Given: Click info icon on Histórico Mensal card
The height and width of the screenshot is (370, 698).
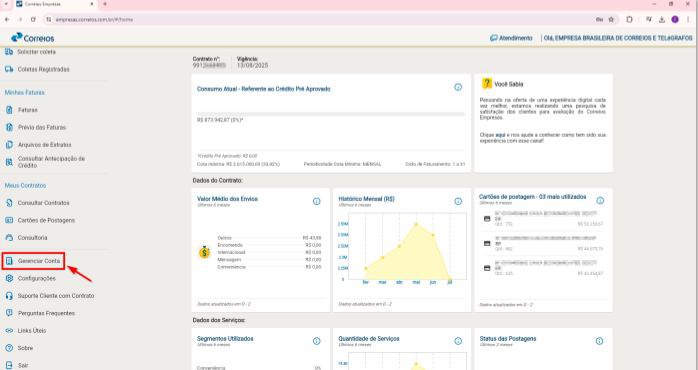Looking at the screenshot, I should pyautogui.click(x=458, y=202).
